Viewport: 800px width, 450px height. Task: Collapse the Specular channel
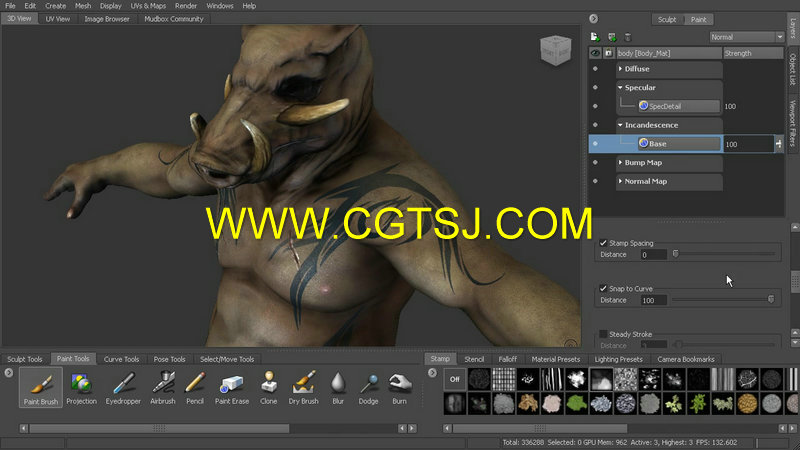(620, 87)
